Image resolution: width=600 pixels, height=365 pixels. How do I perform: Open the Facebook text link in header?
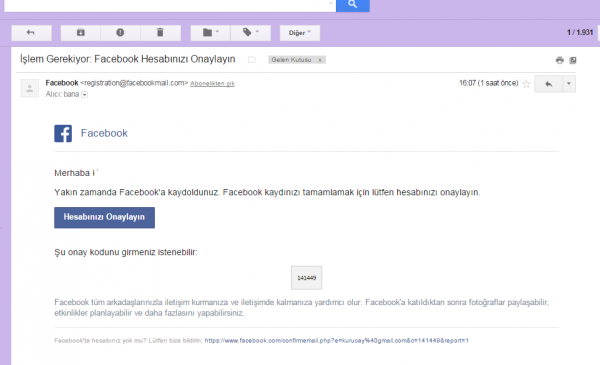point(104,133)
